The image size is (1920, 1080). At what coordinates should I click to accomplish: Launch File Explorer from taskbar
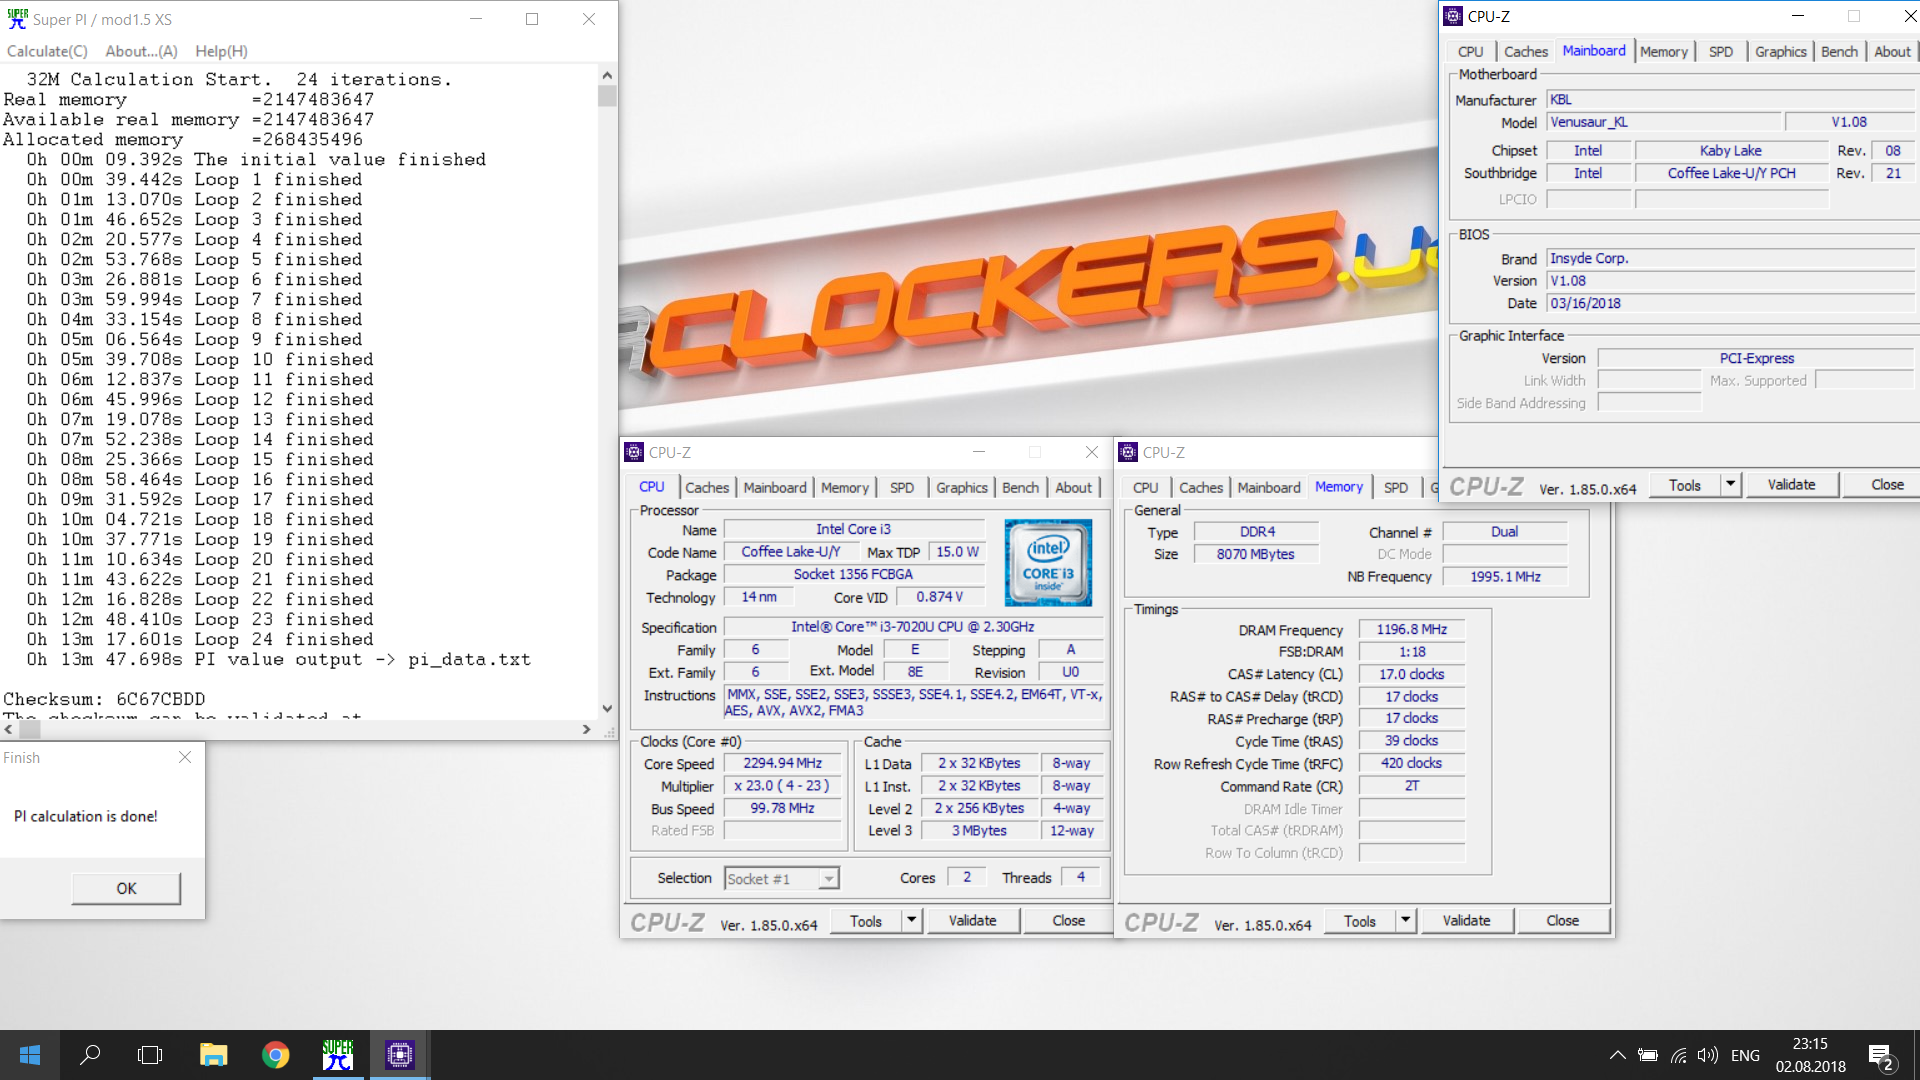click(213, 1055)
